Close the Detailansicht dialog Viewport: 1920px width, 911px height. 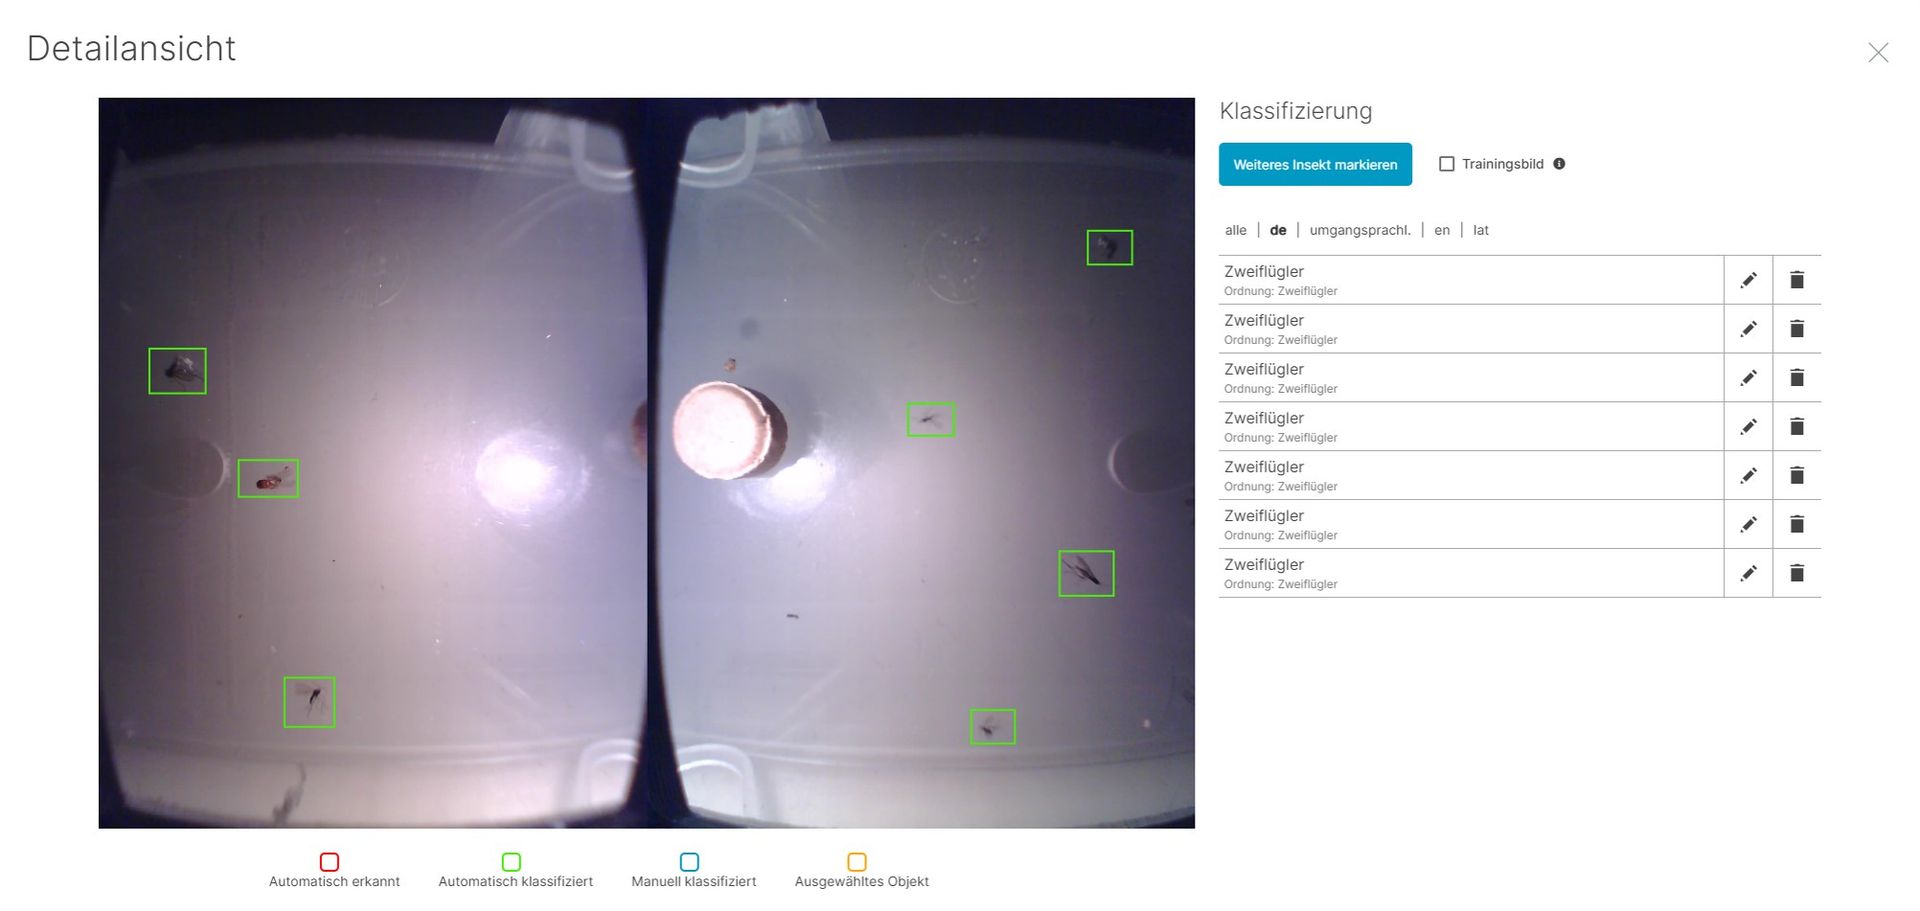1877,53
